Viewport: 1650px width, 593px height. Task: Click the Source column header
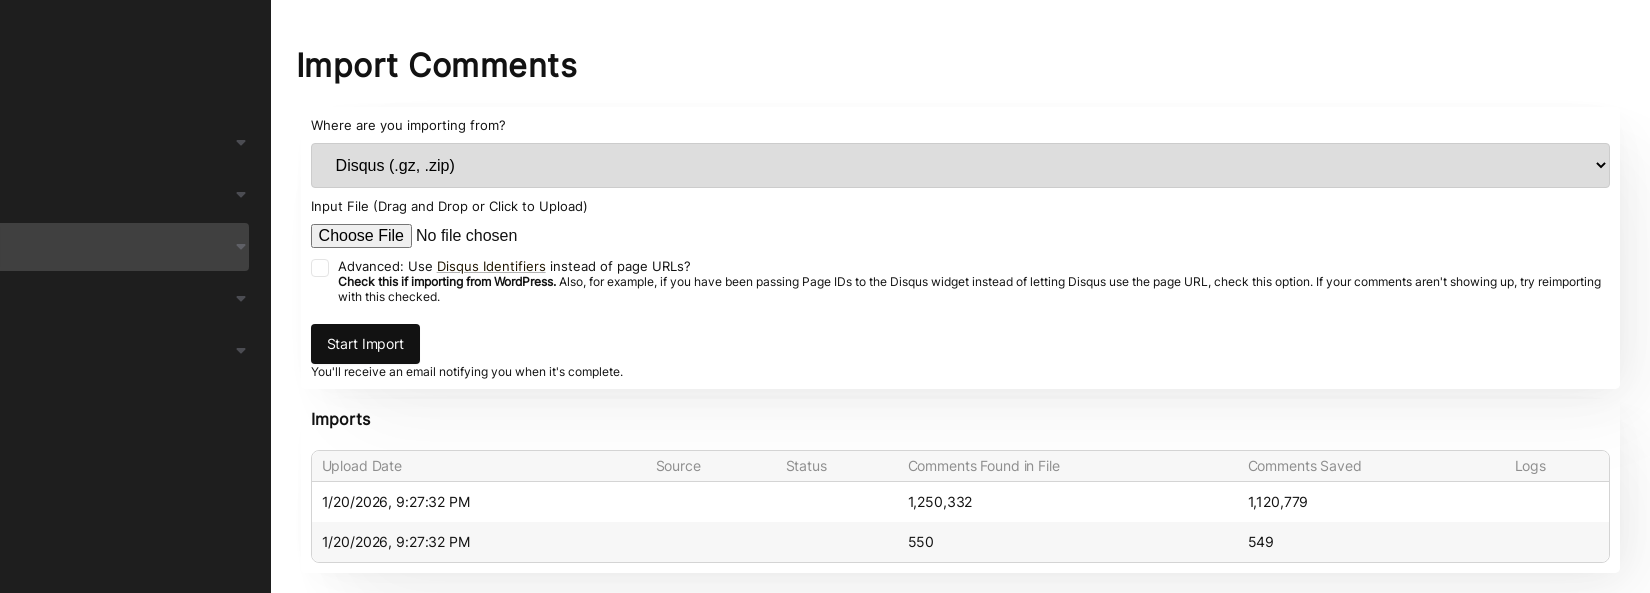point(678,466)
